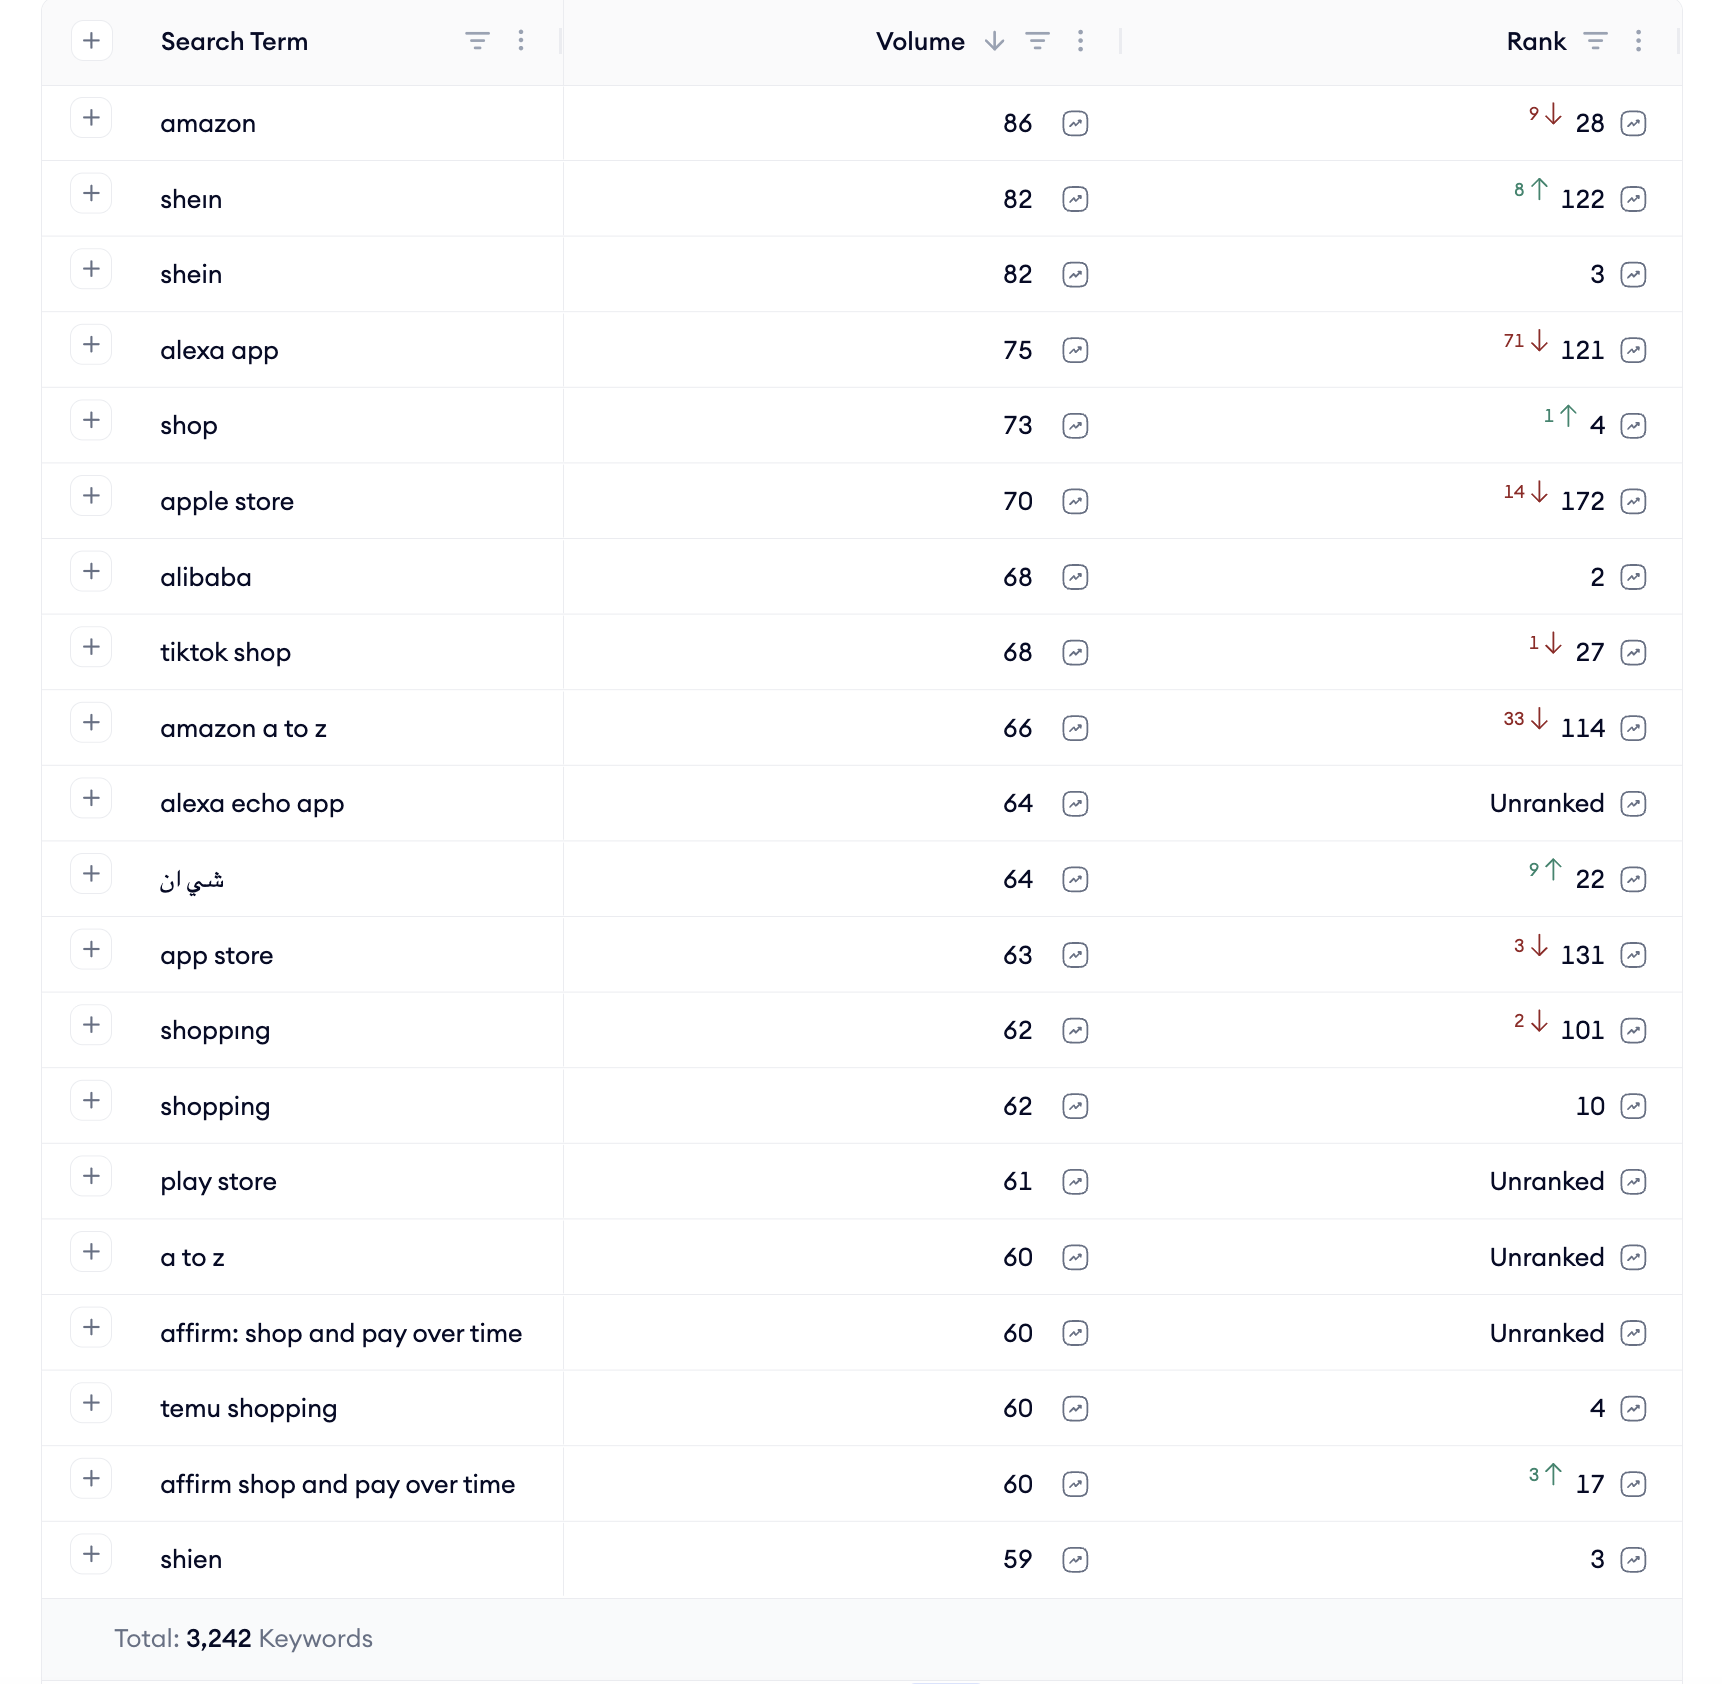Click the plus button in header row

point(91,41)
